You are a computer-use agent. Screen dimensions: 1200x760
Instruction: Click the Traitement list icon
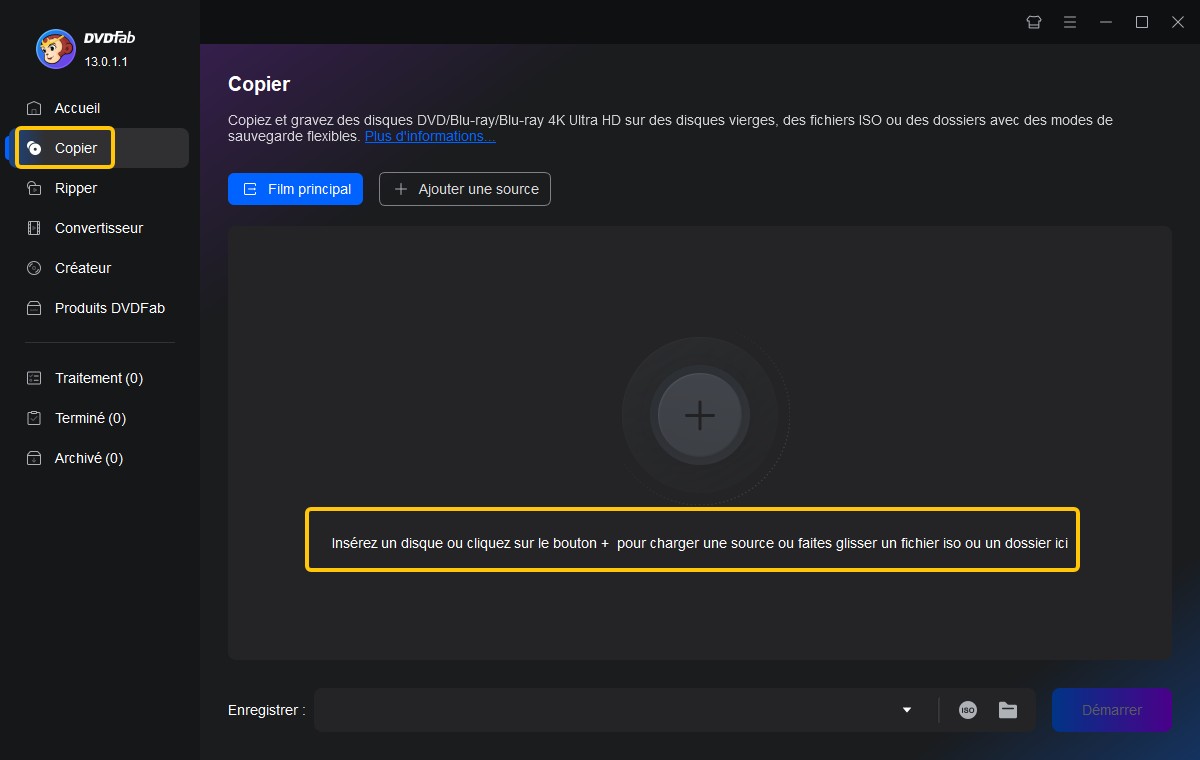(35, 378)
